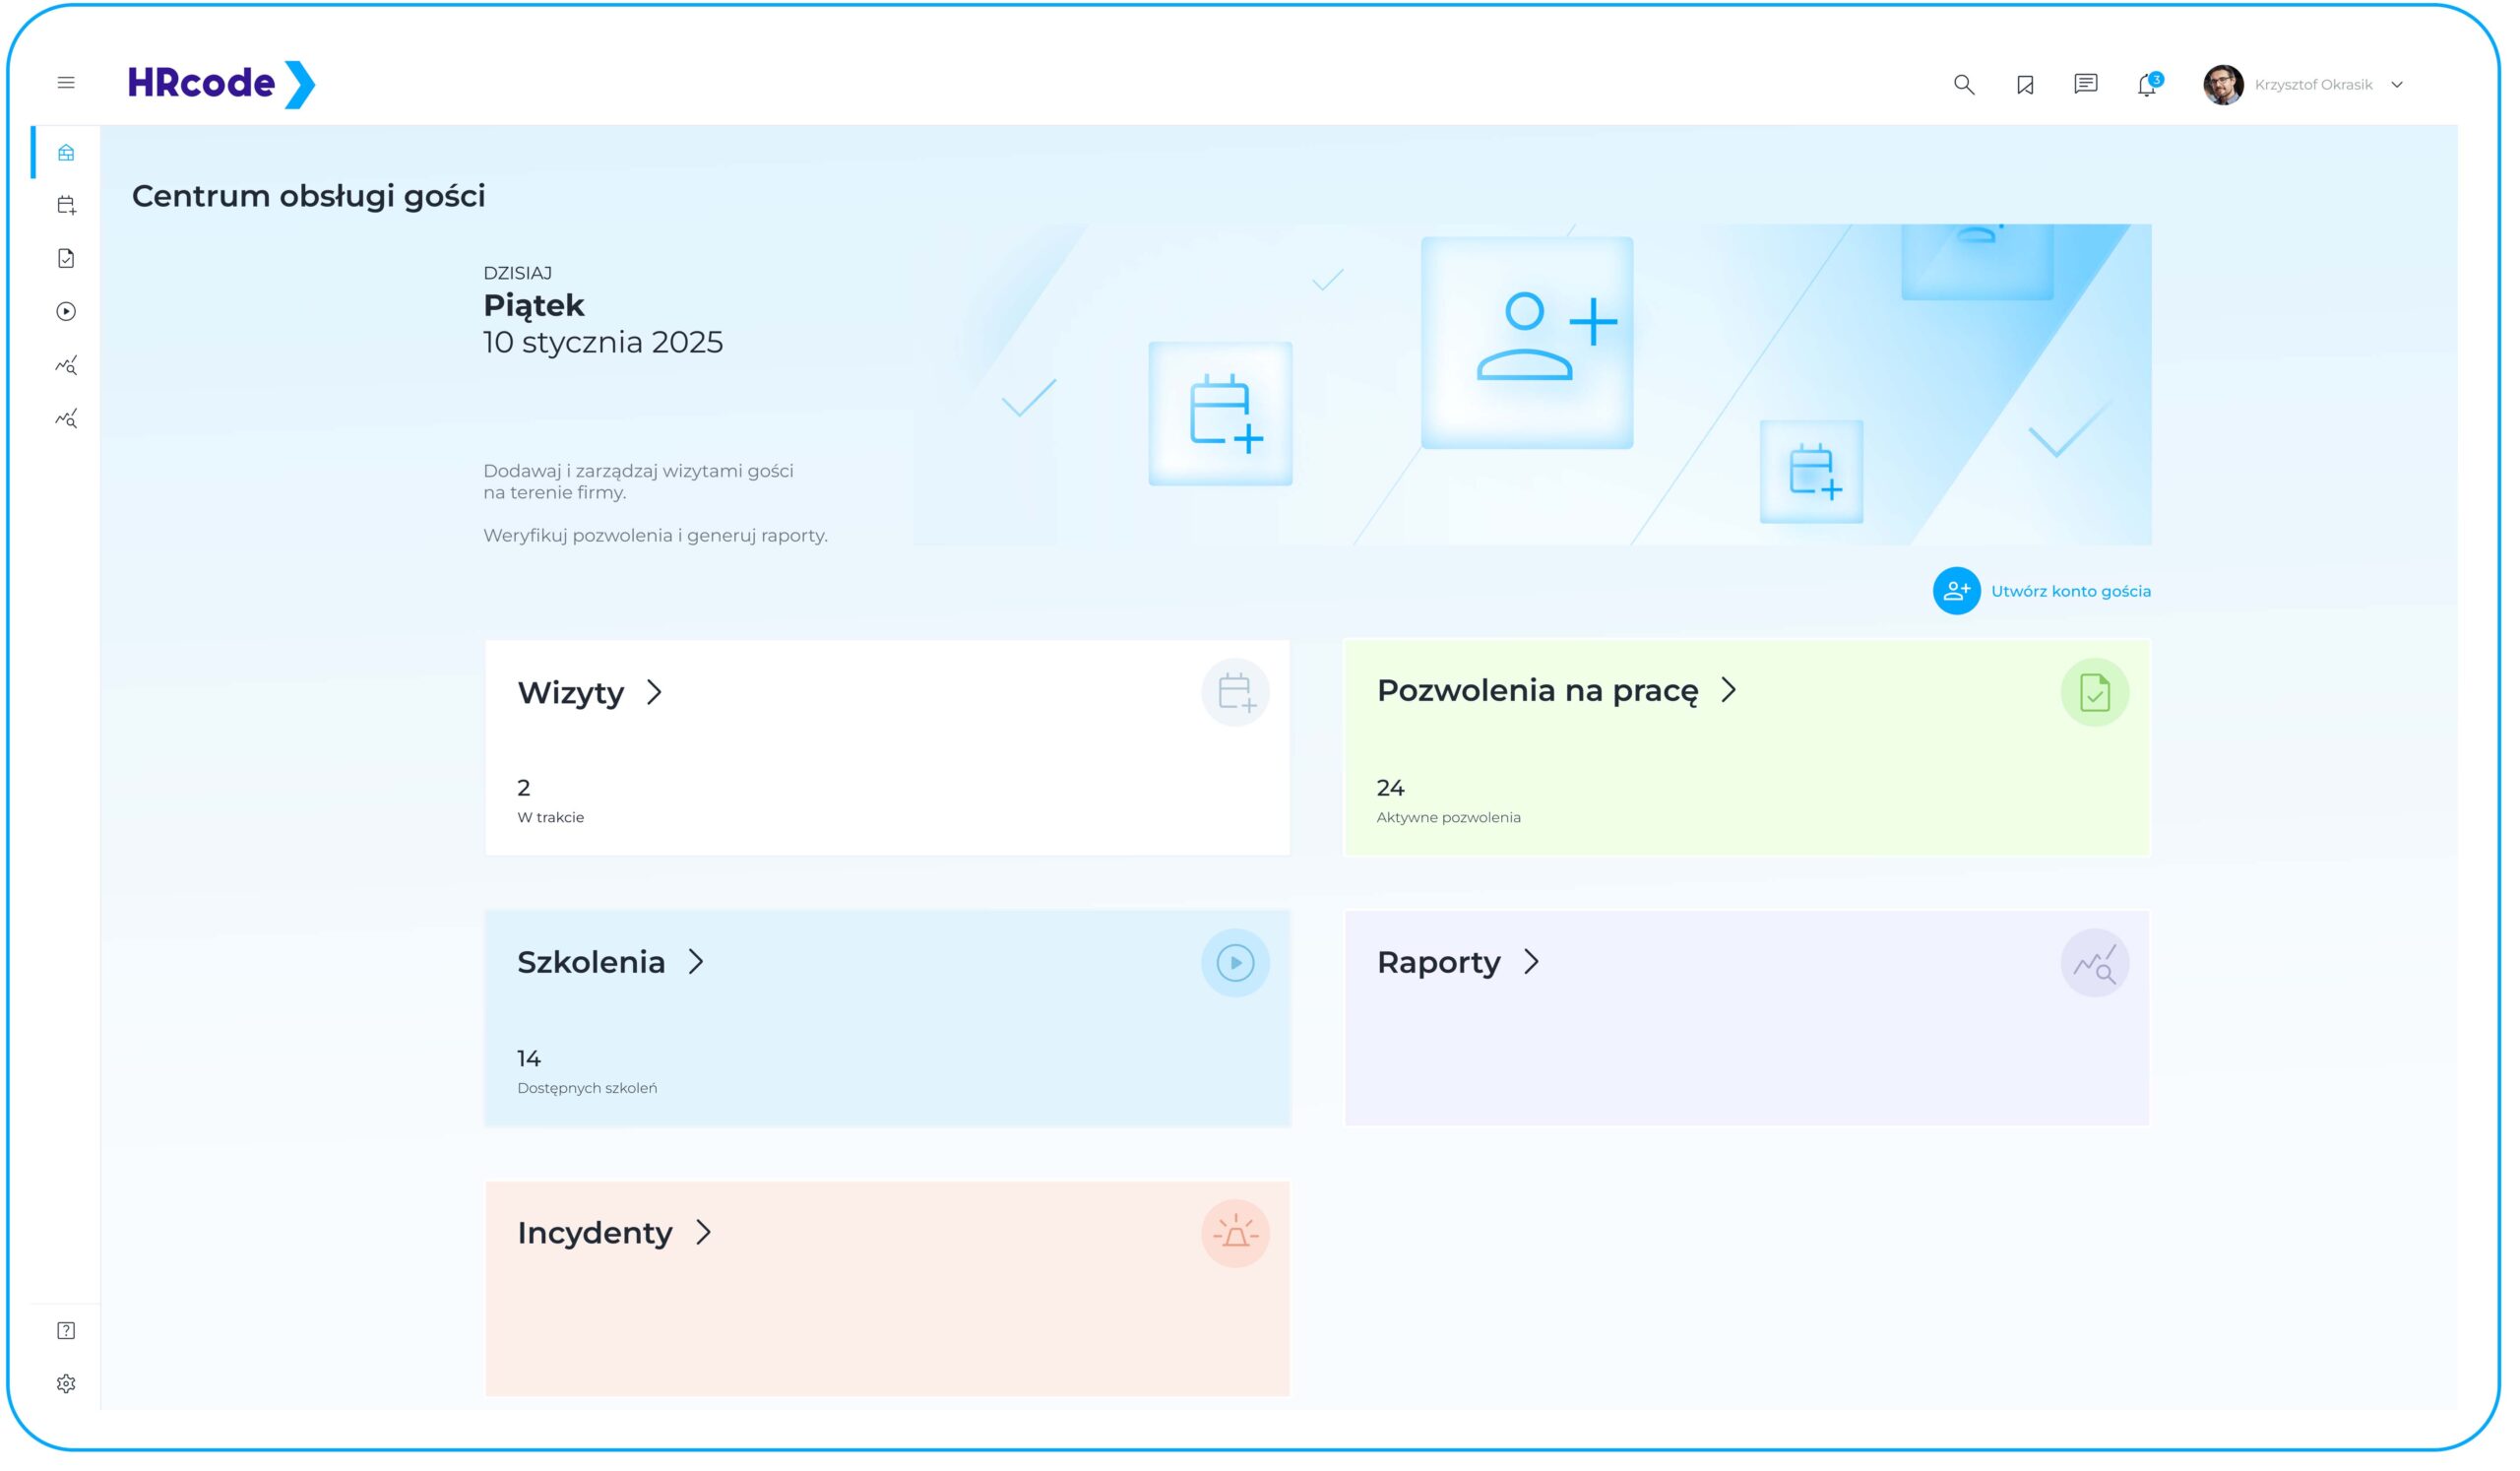Click the search magnifier icon
The height and width of the screenshot is (1471, 2520).
[x=1964, y=85]
